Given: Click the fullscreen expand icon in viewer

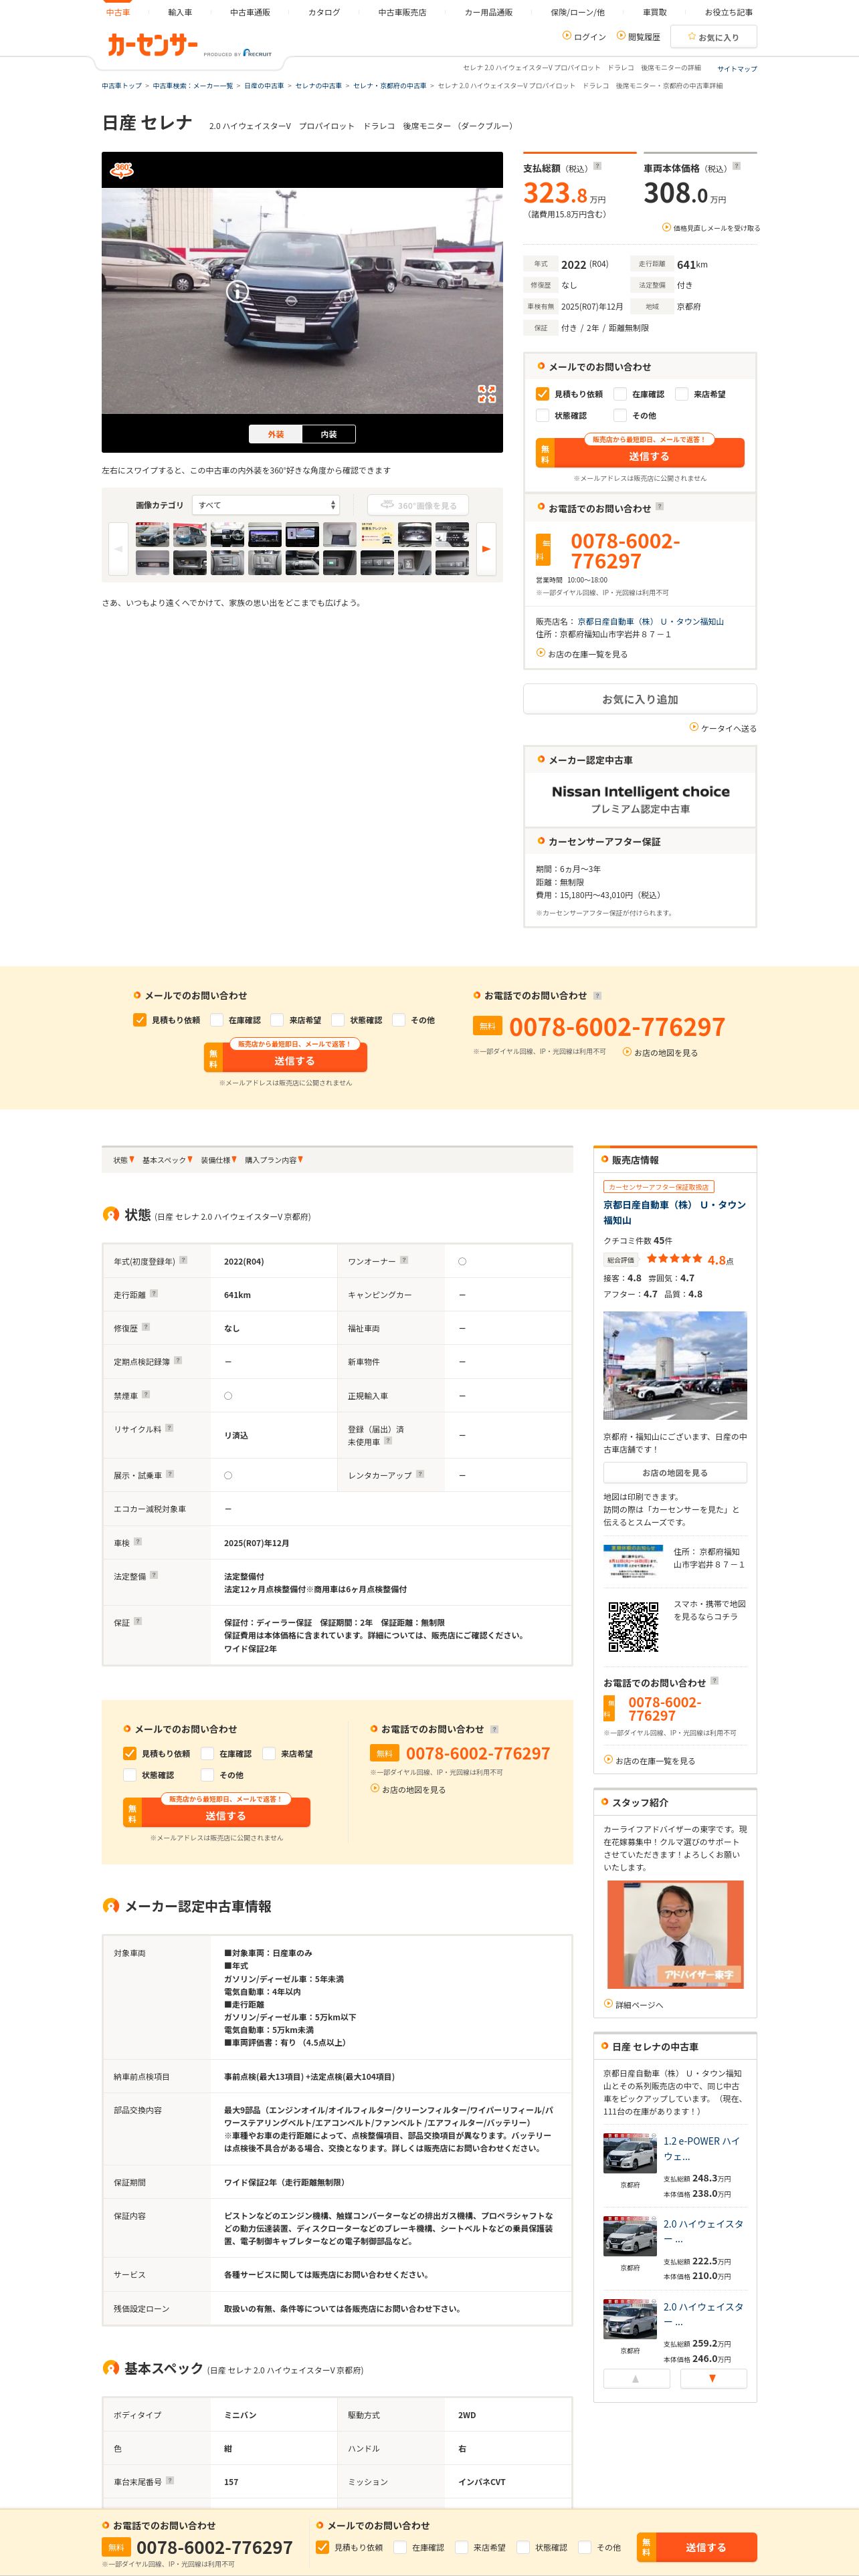Looking at the screenshot, I should coord(486,394).
